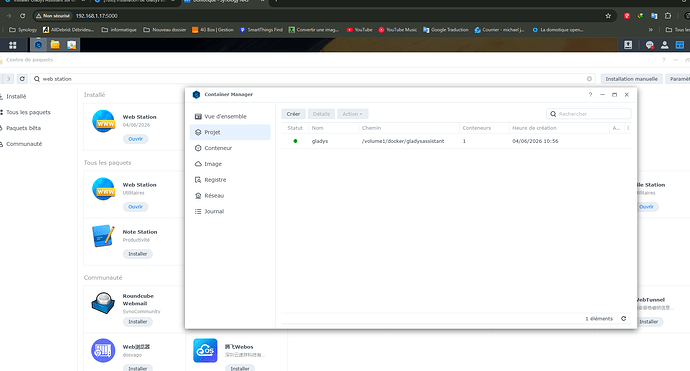The width and height of the screenshot is (690, 371).
Task: Click the /volume1/docker/gladysassistant path cell
Action: pyautogui.click(x=403, y=141)
